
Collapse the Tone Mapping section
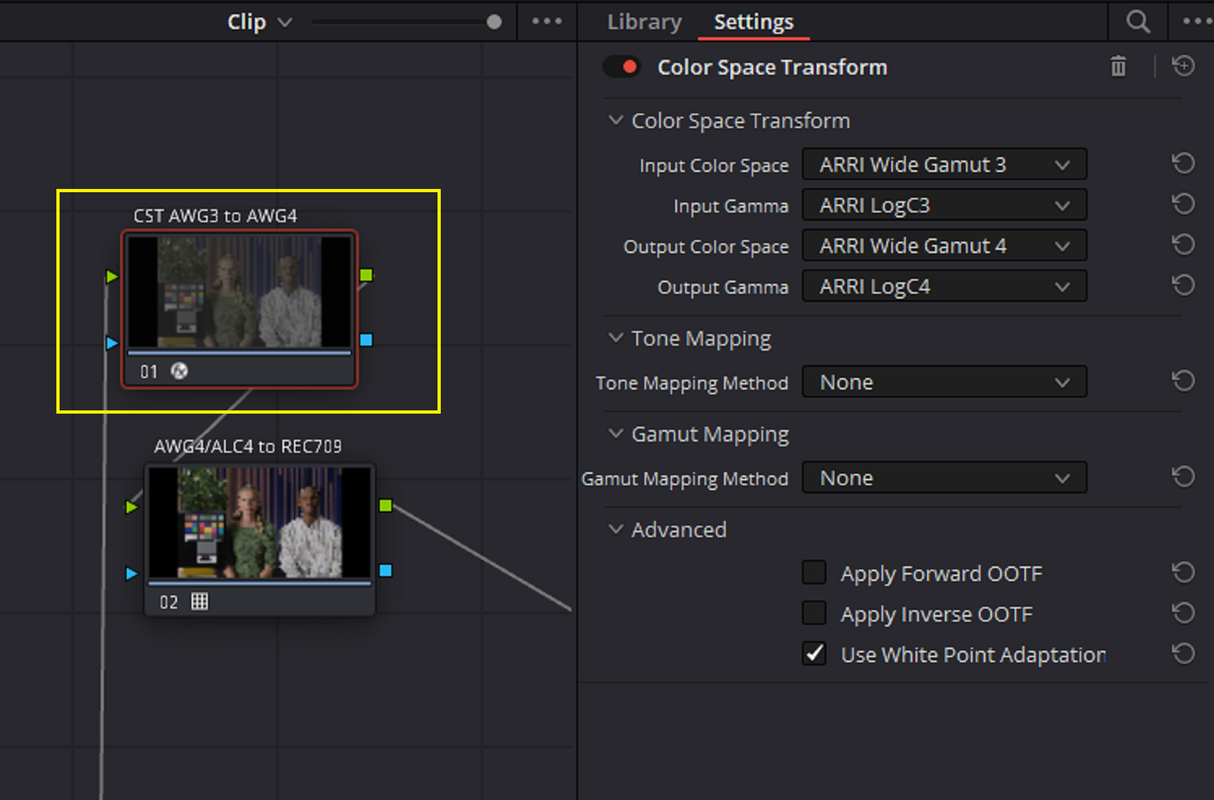615,338
